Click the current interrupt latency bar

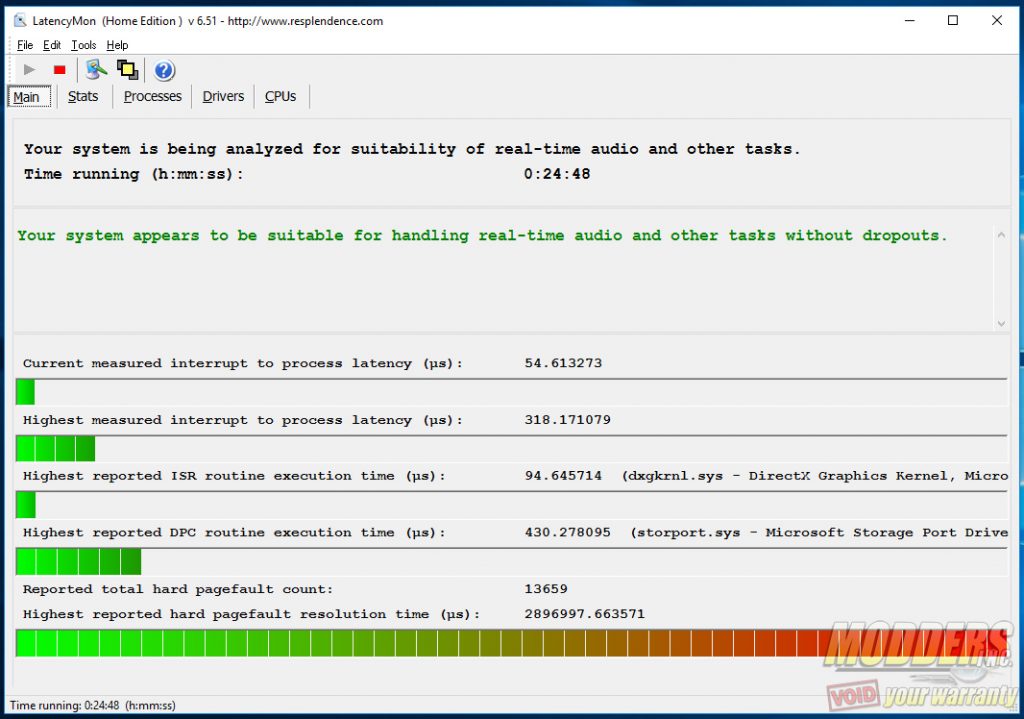tap(511, 392)
